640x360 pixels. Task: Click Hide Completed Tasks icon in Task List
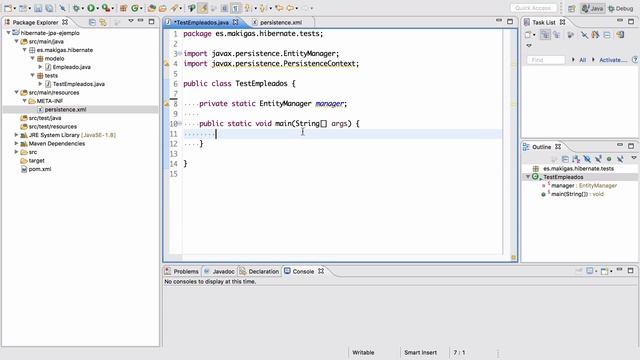pyautogui.click(x=584, y=35)
